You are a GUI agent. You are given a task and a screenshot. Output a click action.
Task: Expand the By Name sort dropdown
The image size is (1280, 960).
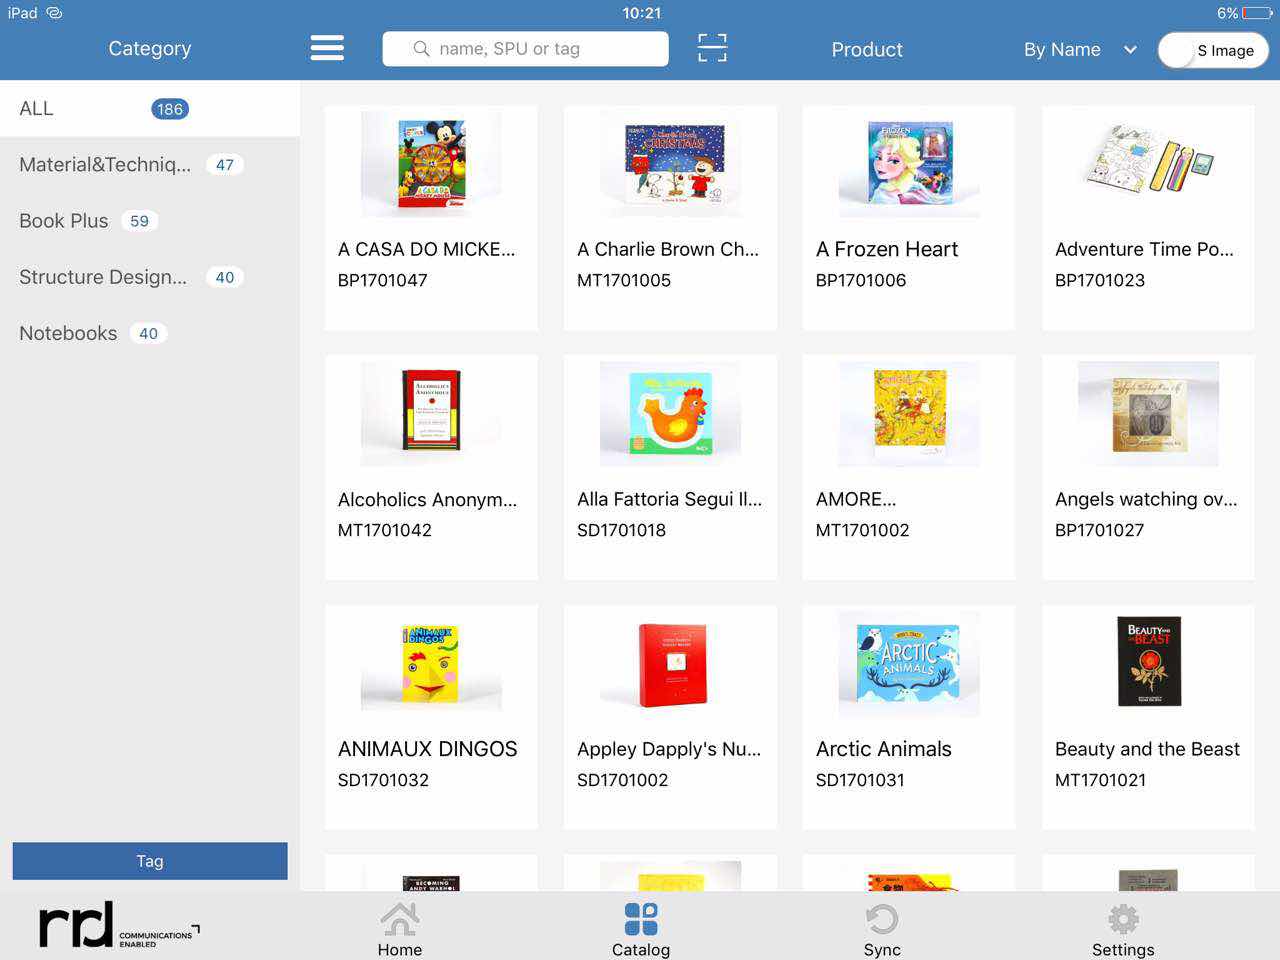coord(1080,49)
